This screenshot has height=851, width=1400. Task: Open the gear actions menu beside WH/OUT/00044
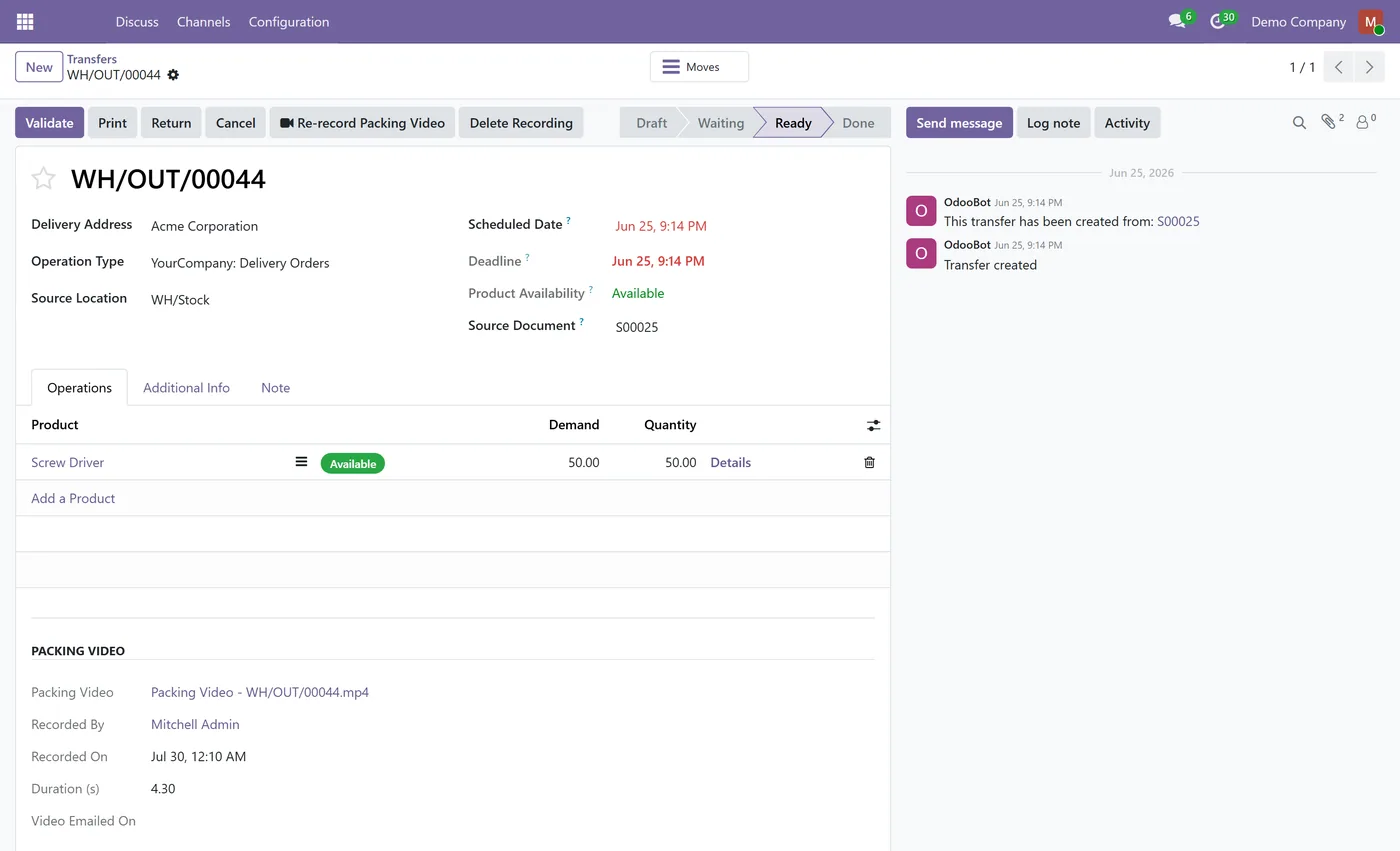(x=173, y=75)
